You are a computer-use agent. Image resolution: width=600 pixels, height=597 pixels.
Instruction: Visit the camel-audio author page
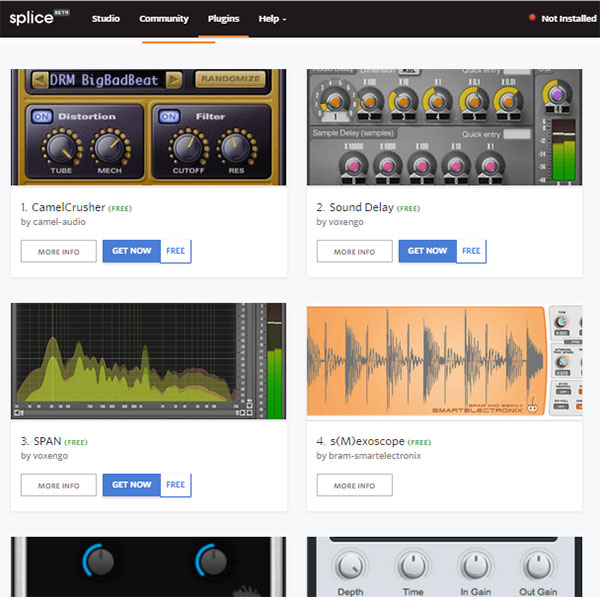pyautogui.click(x=59, y=222)
